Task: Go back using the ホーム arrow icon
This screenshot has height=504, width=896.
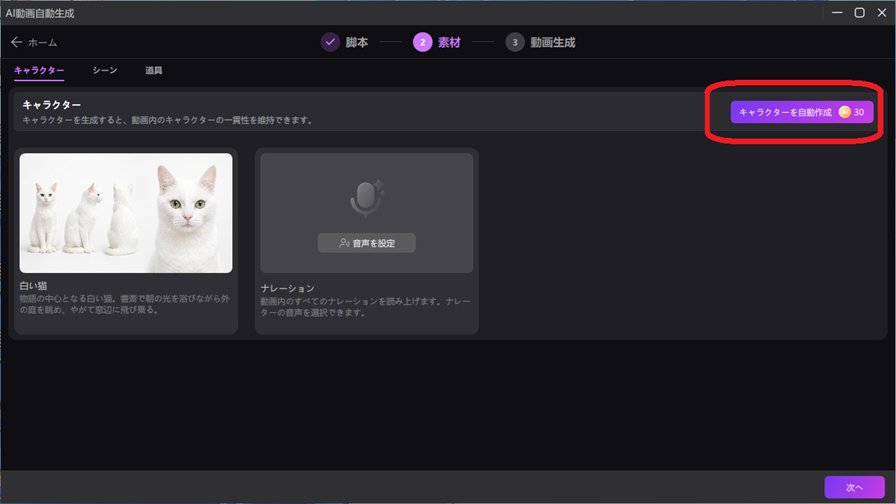Action: 16,42
